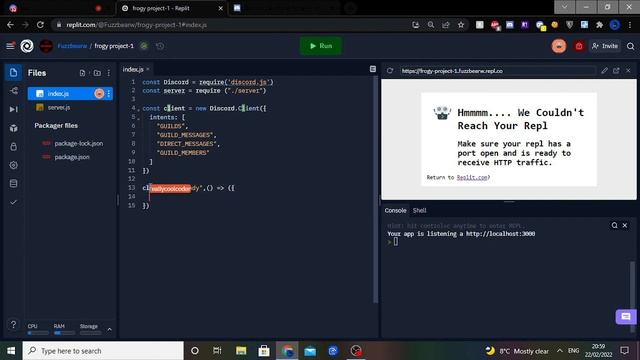Open the Database sidebar icon
The width and height of the screenshot is (640, 360).
[13, 184]
